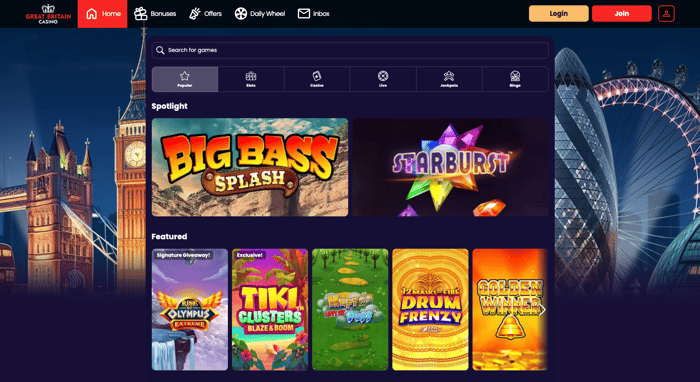This screenshot has width=700, height=382.
Task: Click the next arrow in Featured carousel
Action: tap(542, 310)
